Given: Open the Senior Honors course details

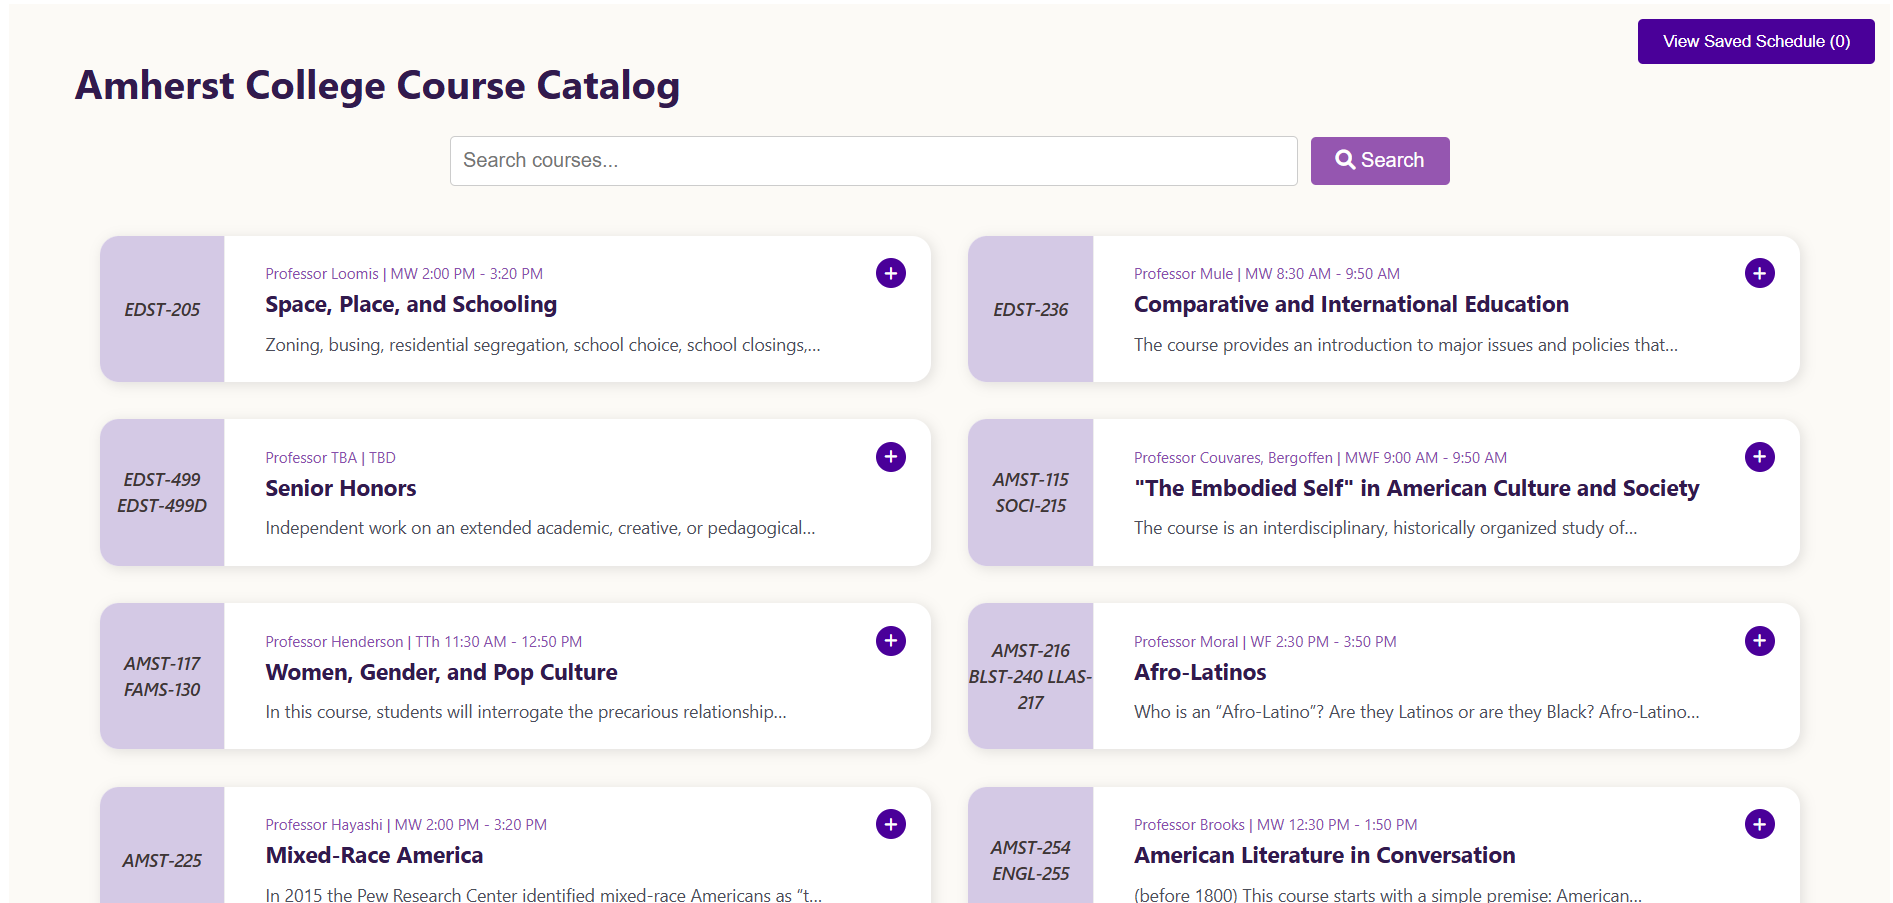Looking at the screenshot, I should click(340, 488).
